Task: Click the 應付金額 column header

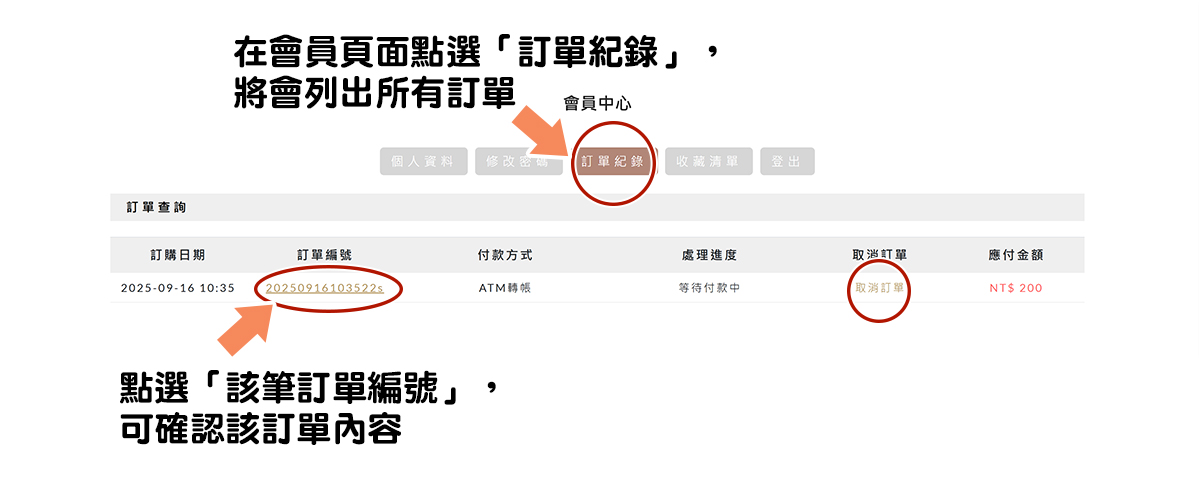Action: tap(1016, 255)
